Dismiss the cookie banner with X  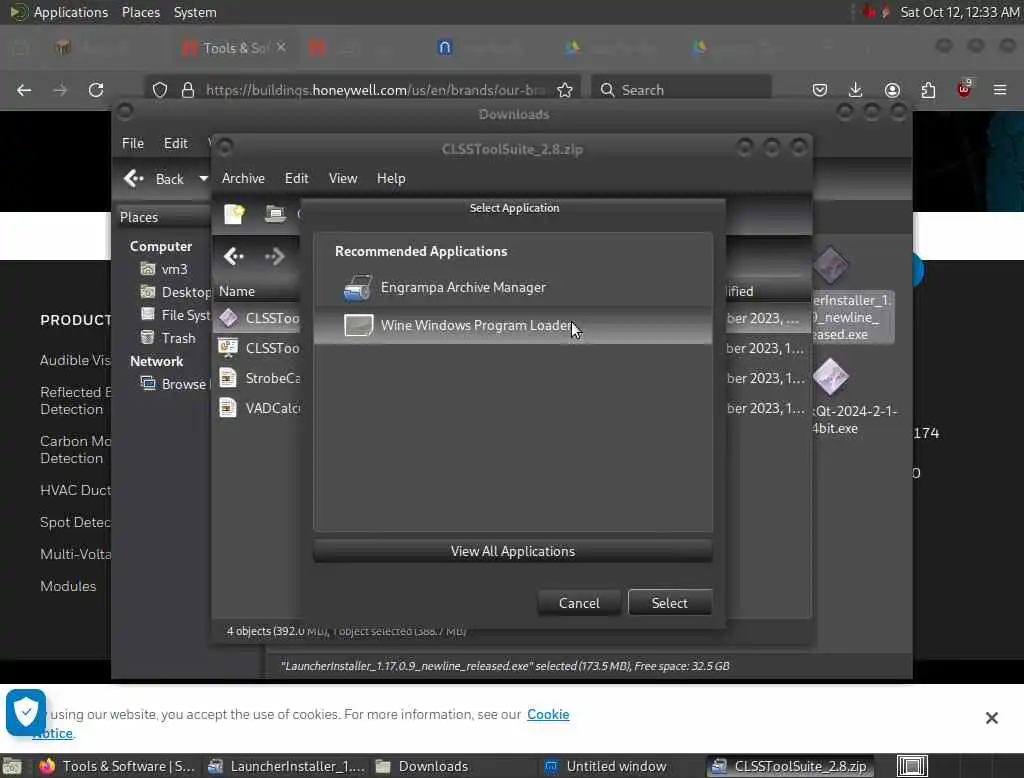pos(991,718)
